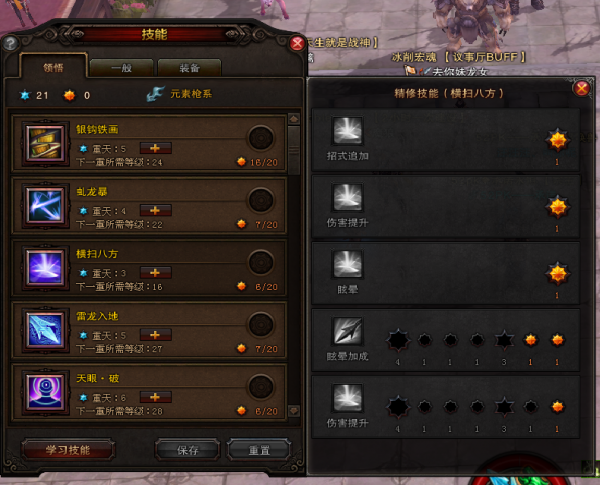This screenshot has width=600, height=485.
Task: Click the 招式追加 refinement icon
Action: [x=347, y=131]
